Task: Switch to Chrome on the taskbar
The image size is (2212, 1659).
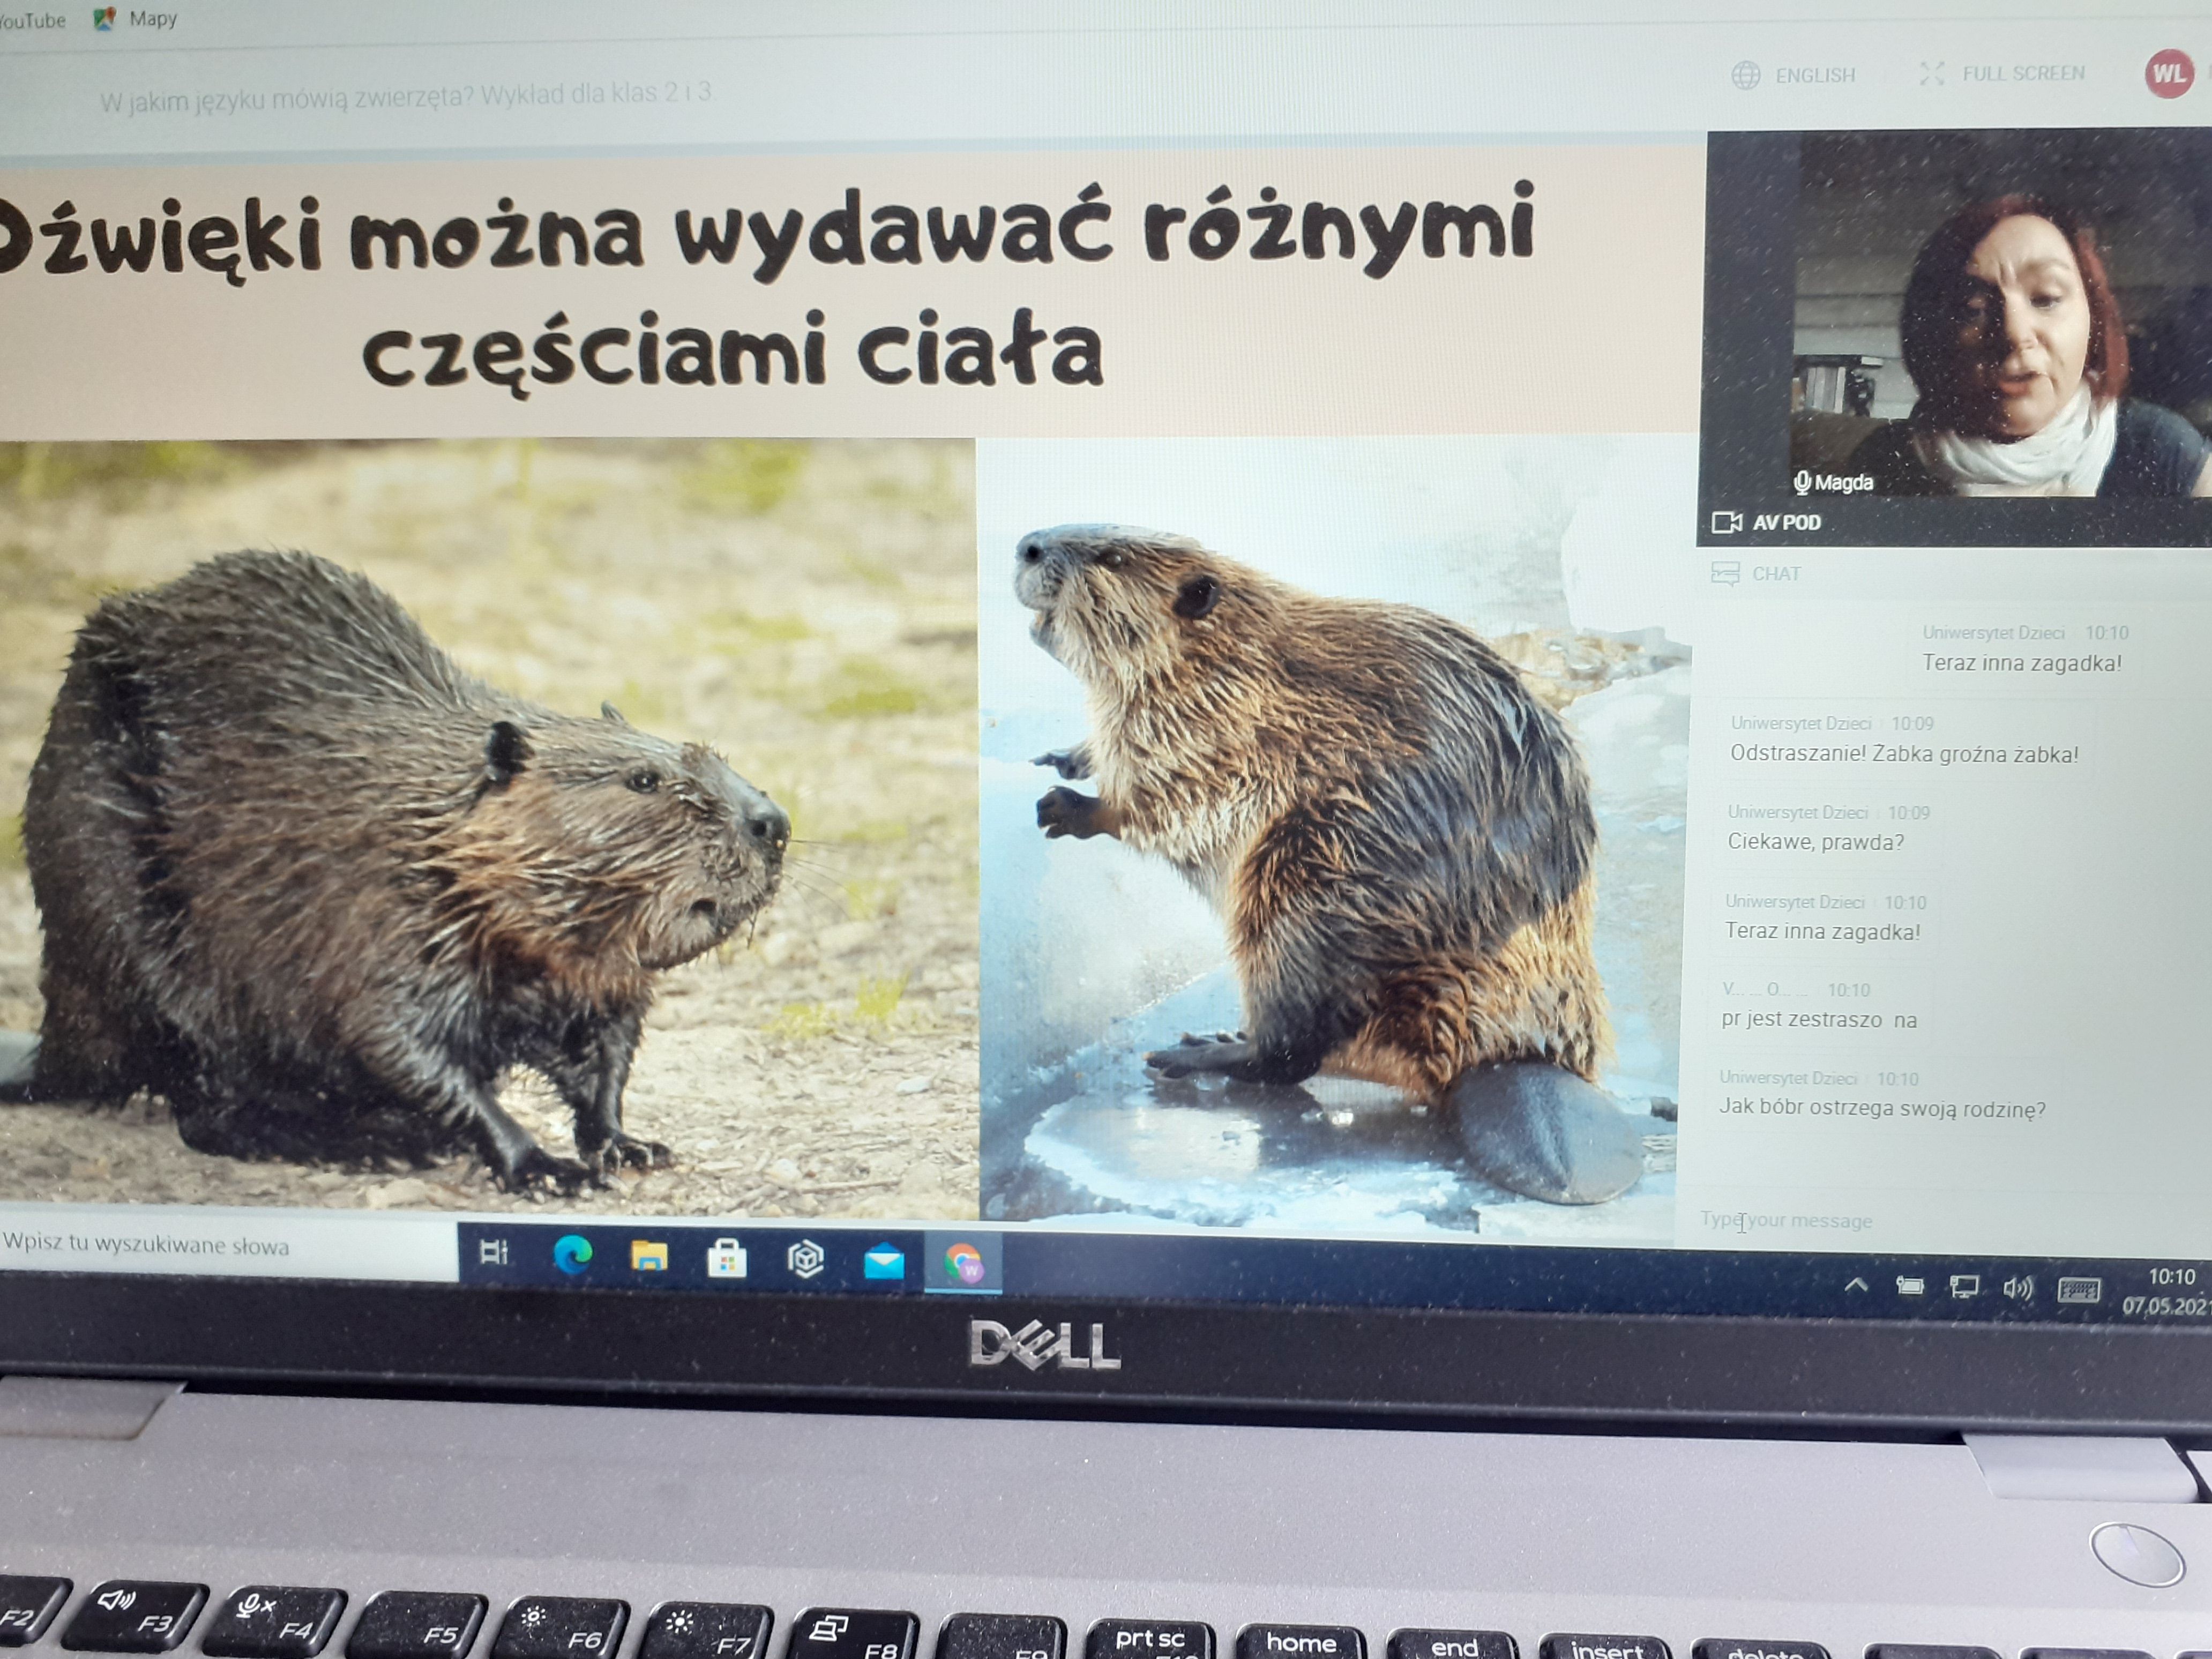Action: coord(963,1264)
